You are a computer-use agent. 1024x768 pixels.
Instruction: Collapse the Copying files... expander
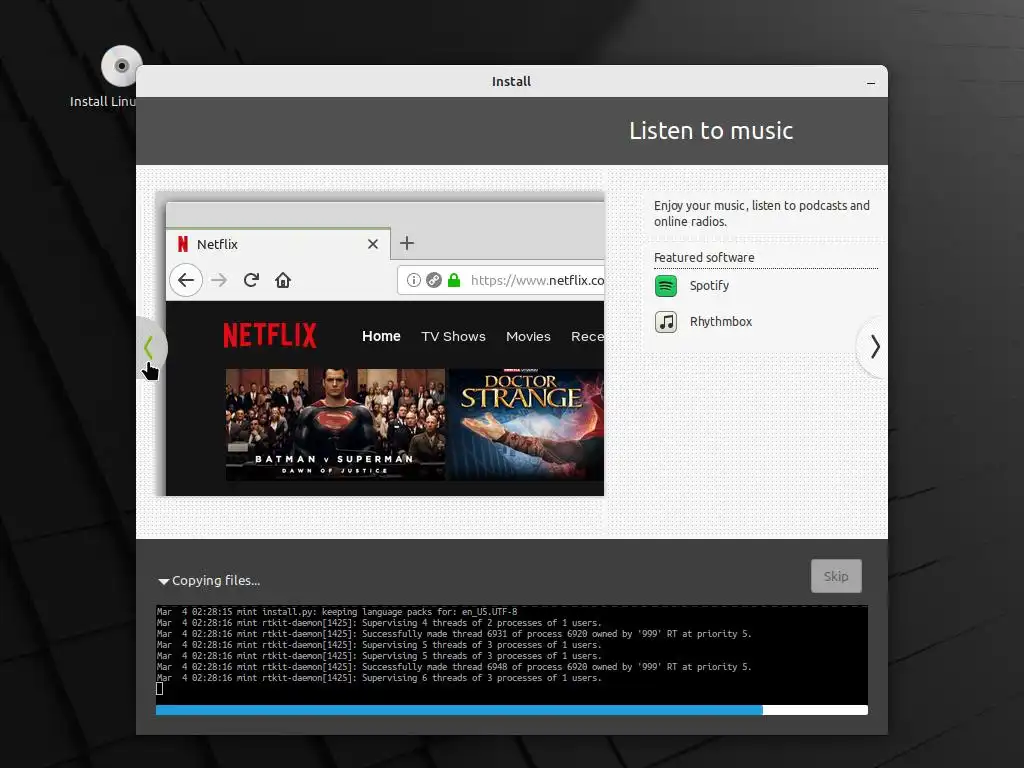(163, 581)
